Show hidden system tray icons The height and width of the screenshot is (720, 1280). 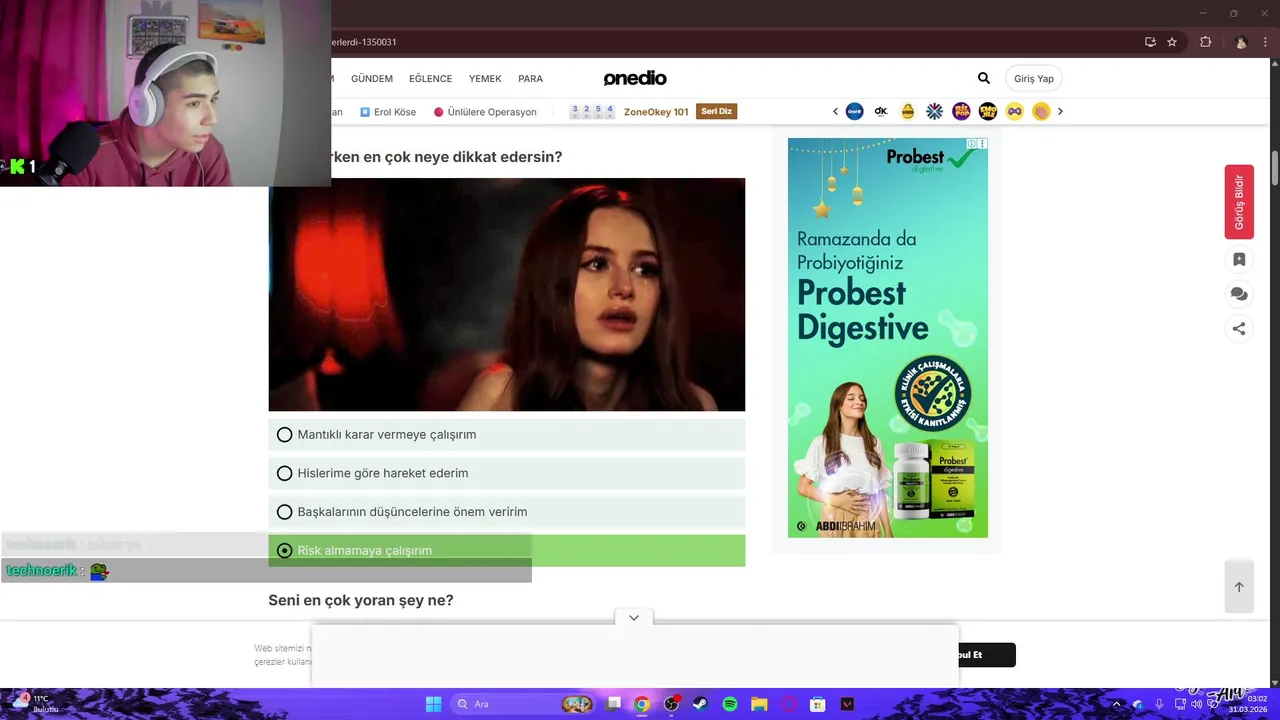pos(1117,704)
